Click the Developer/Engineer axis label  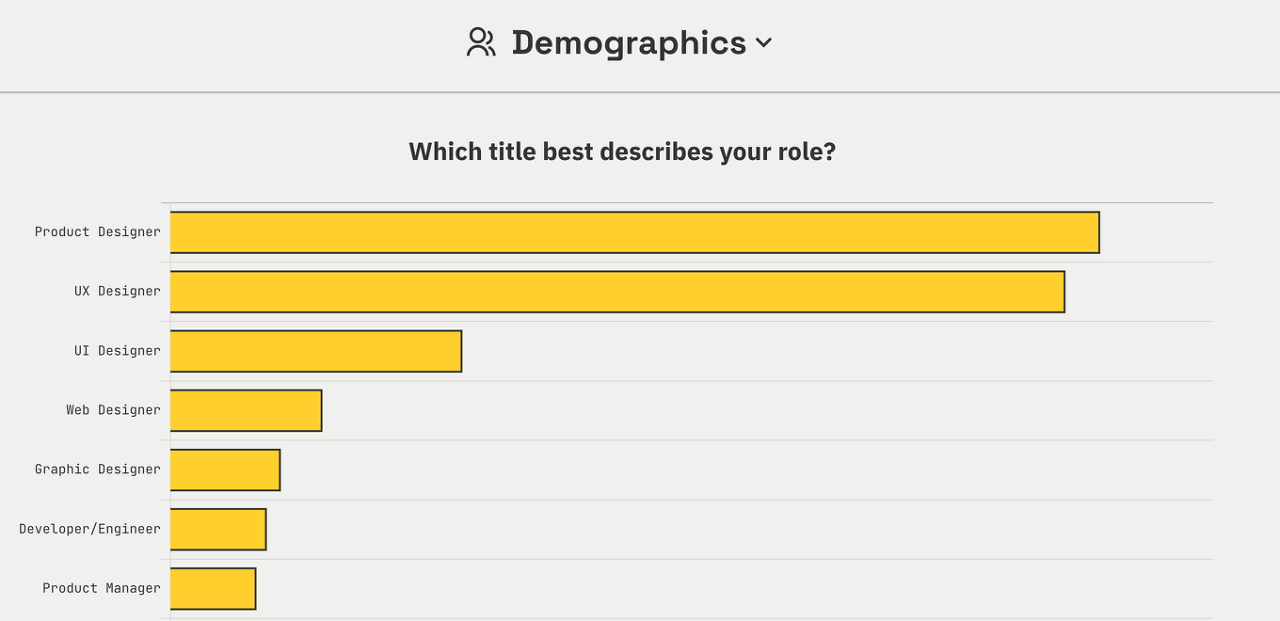[x=89, y=529]
